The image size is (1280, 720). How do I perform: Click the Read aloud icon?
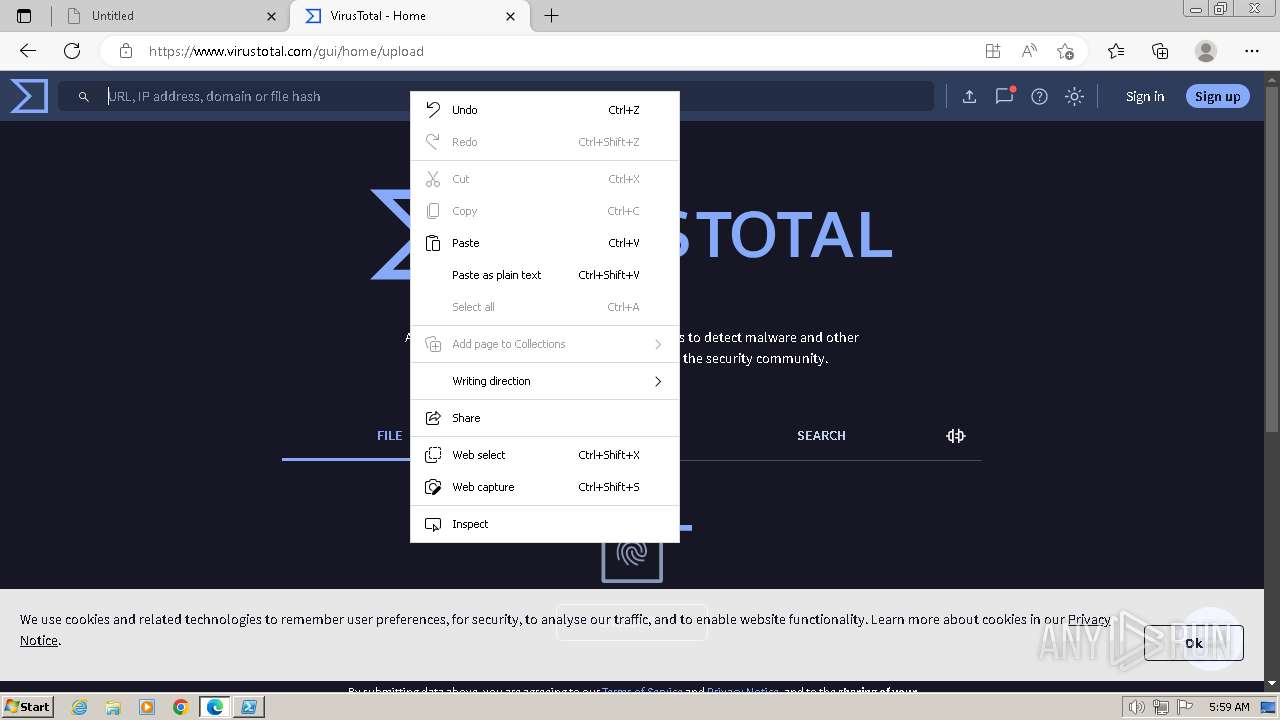tap(1028, 51)
